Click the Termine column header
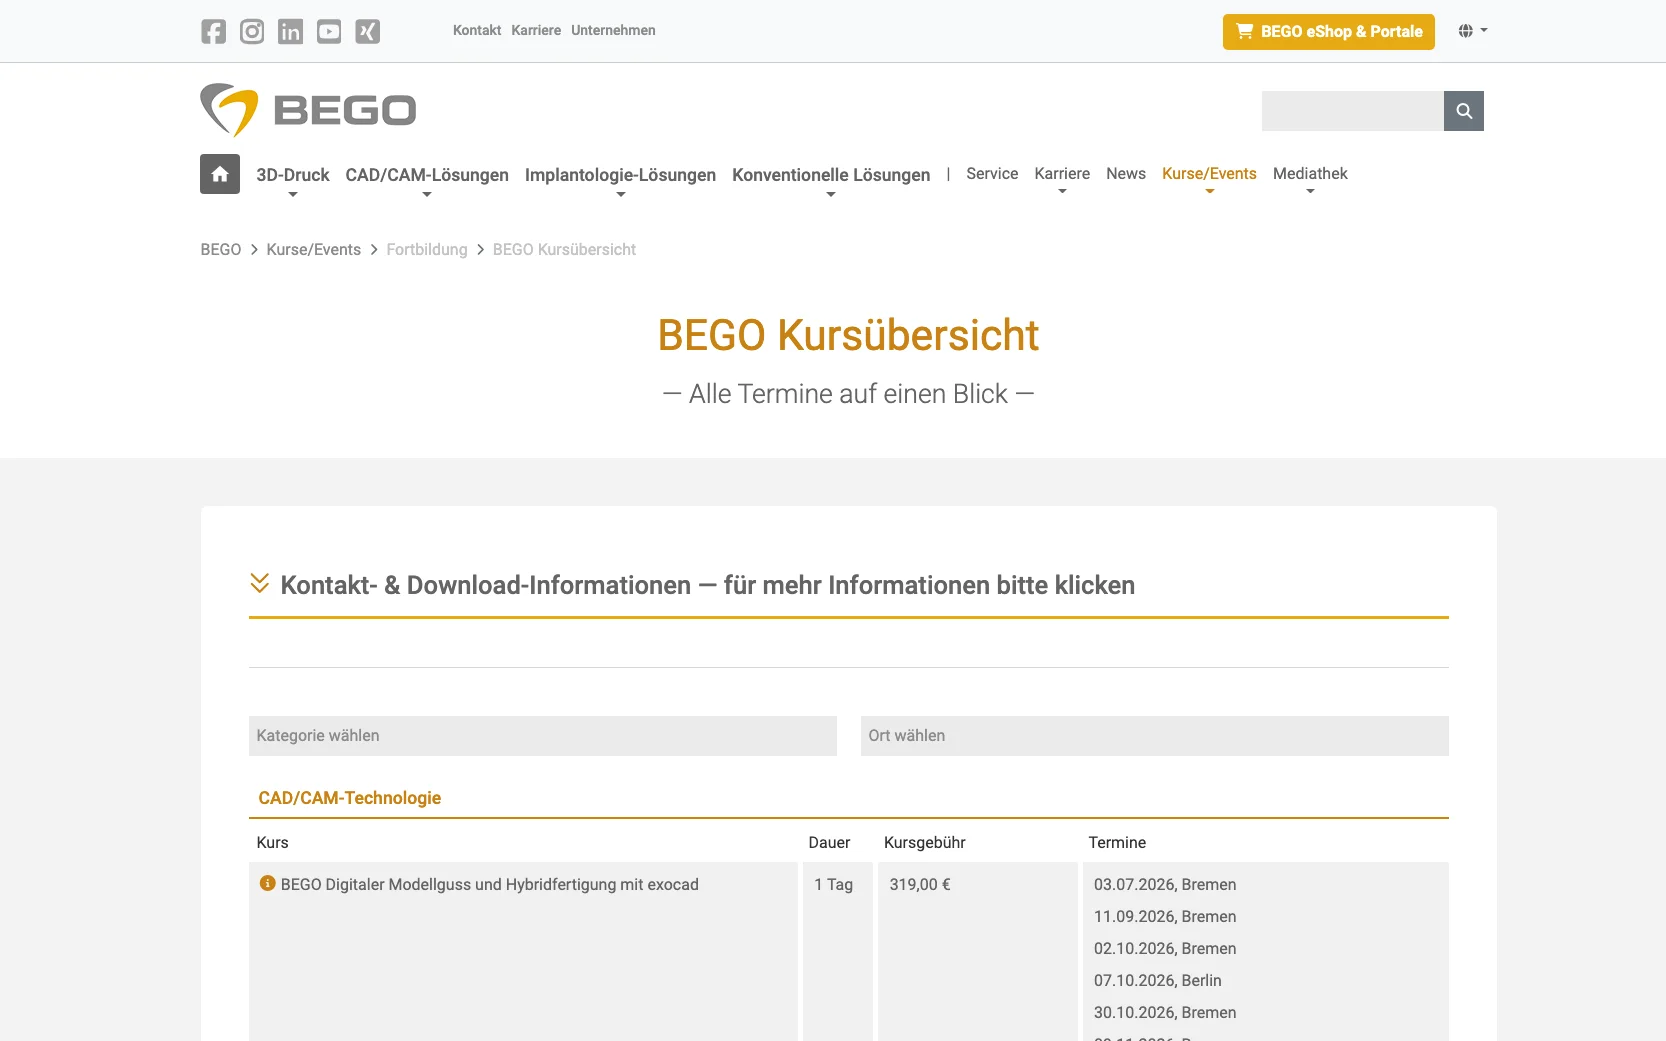Screen dimensions: 1666x1041 coord(1117,842)
